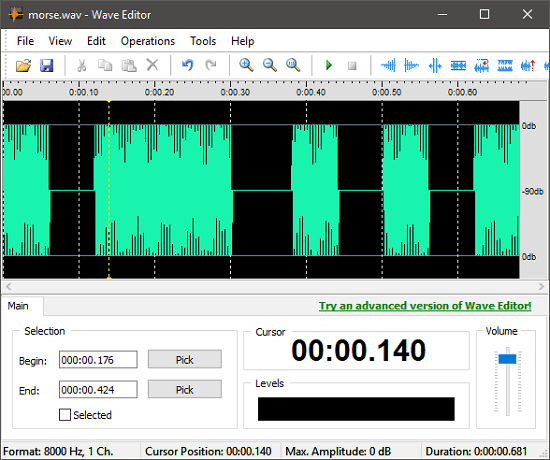Screen dimensions: 550x460
Task: Copy selection with the copy icon
Action: tap(105, 66)
